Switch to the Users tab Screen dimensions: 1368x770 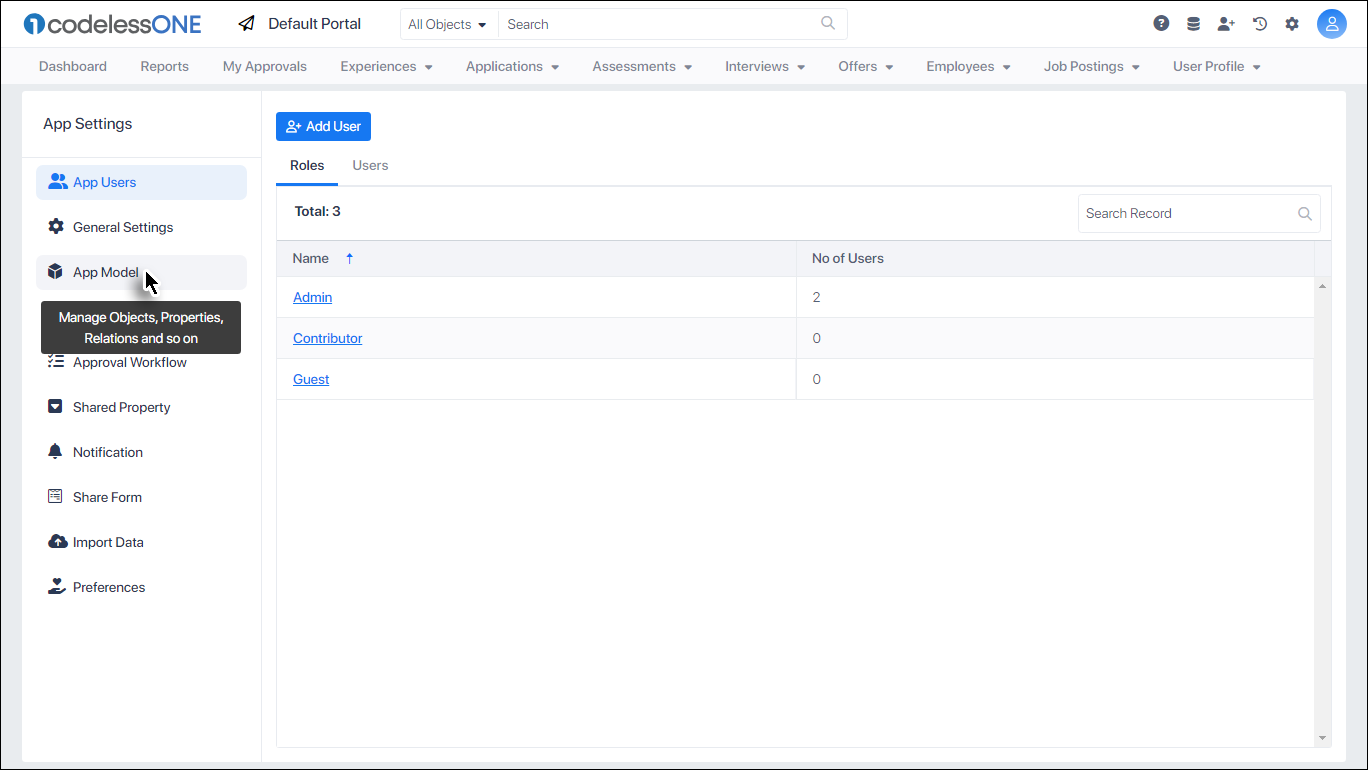(x=370, y=165)
